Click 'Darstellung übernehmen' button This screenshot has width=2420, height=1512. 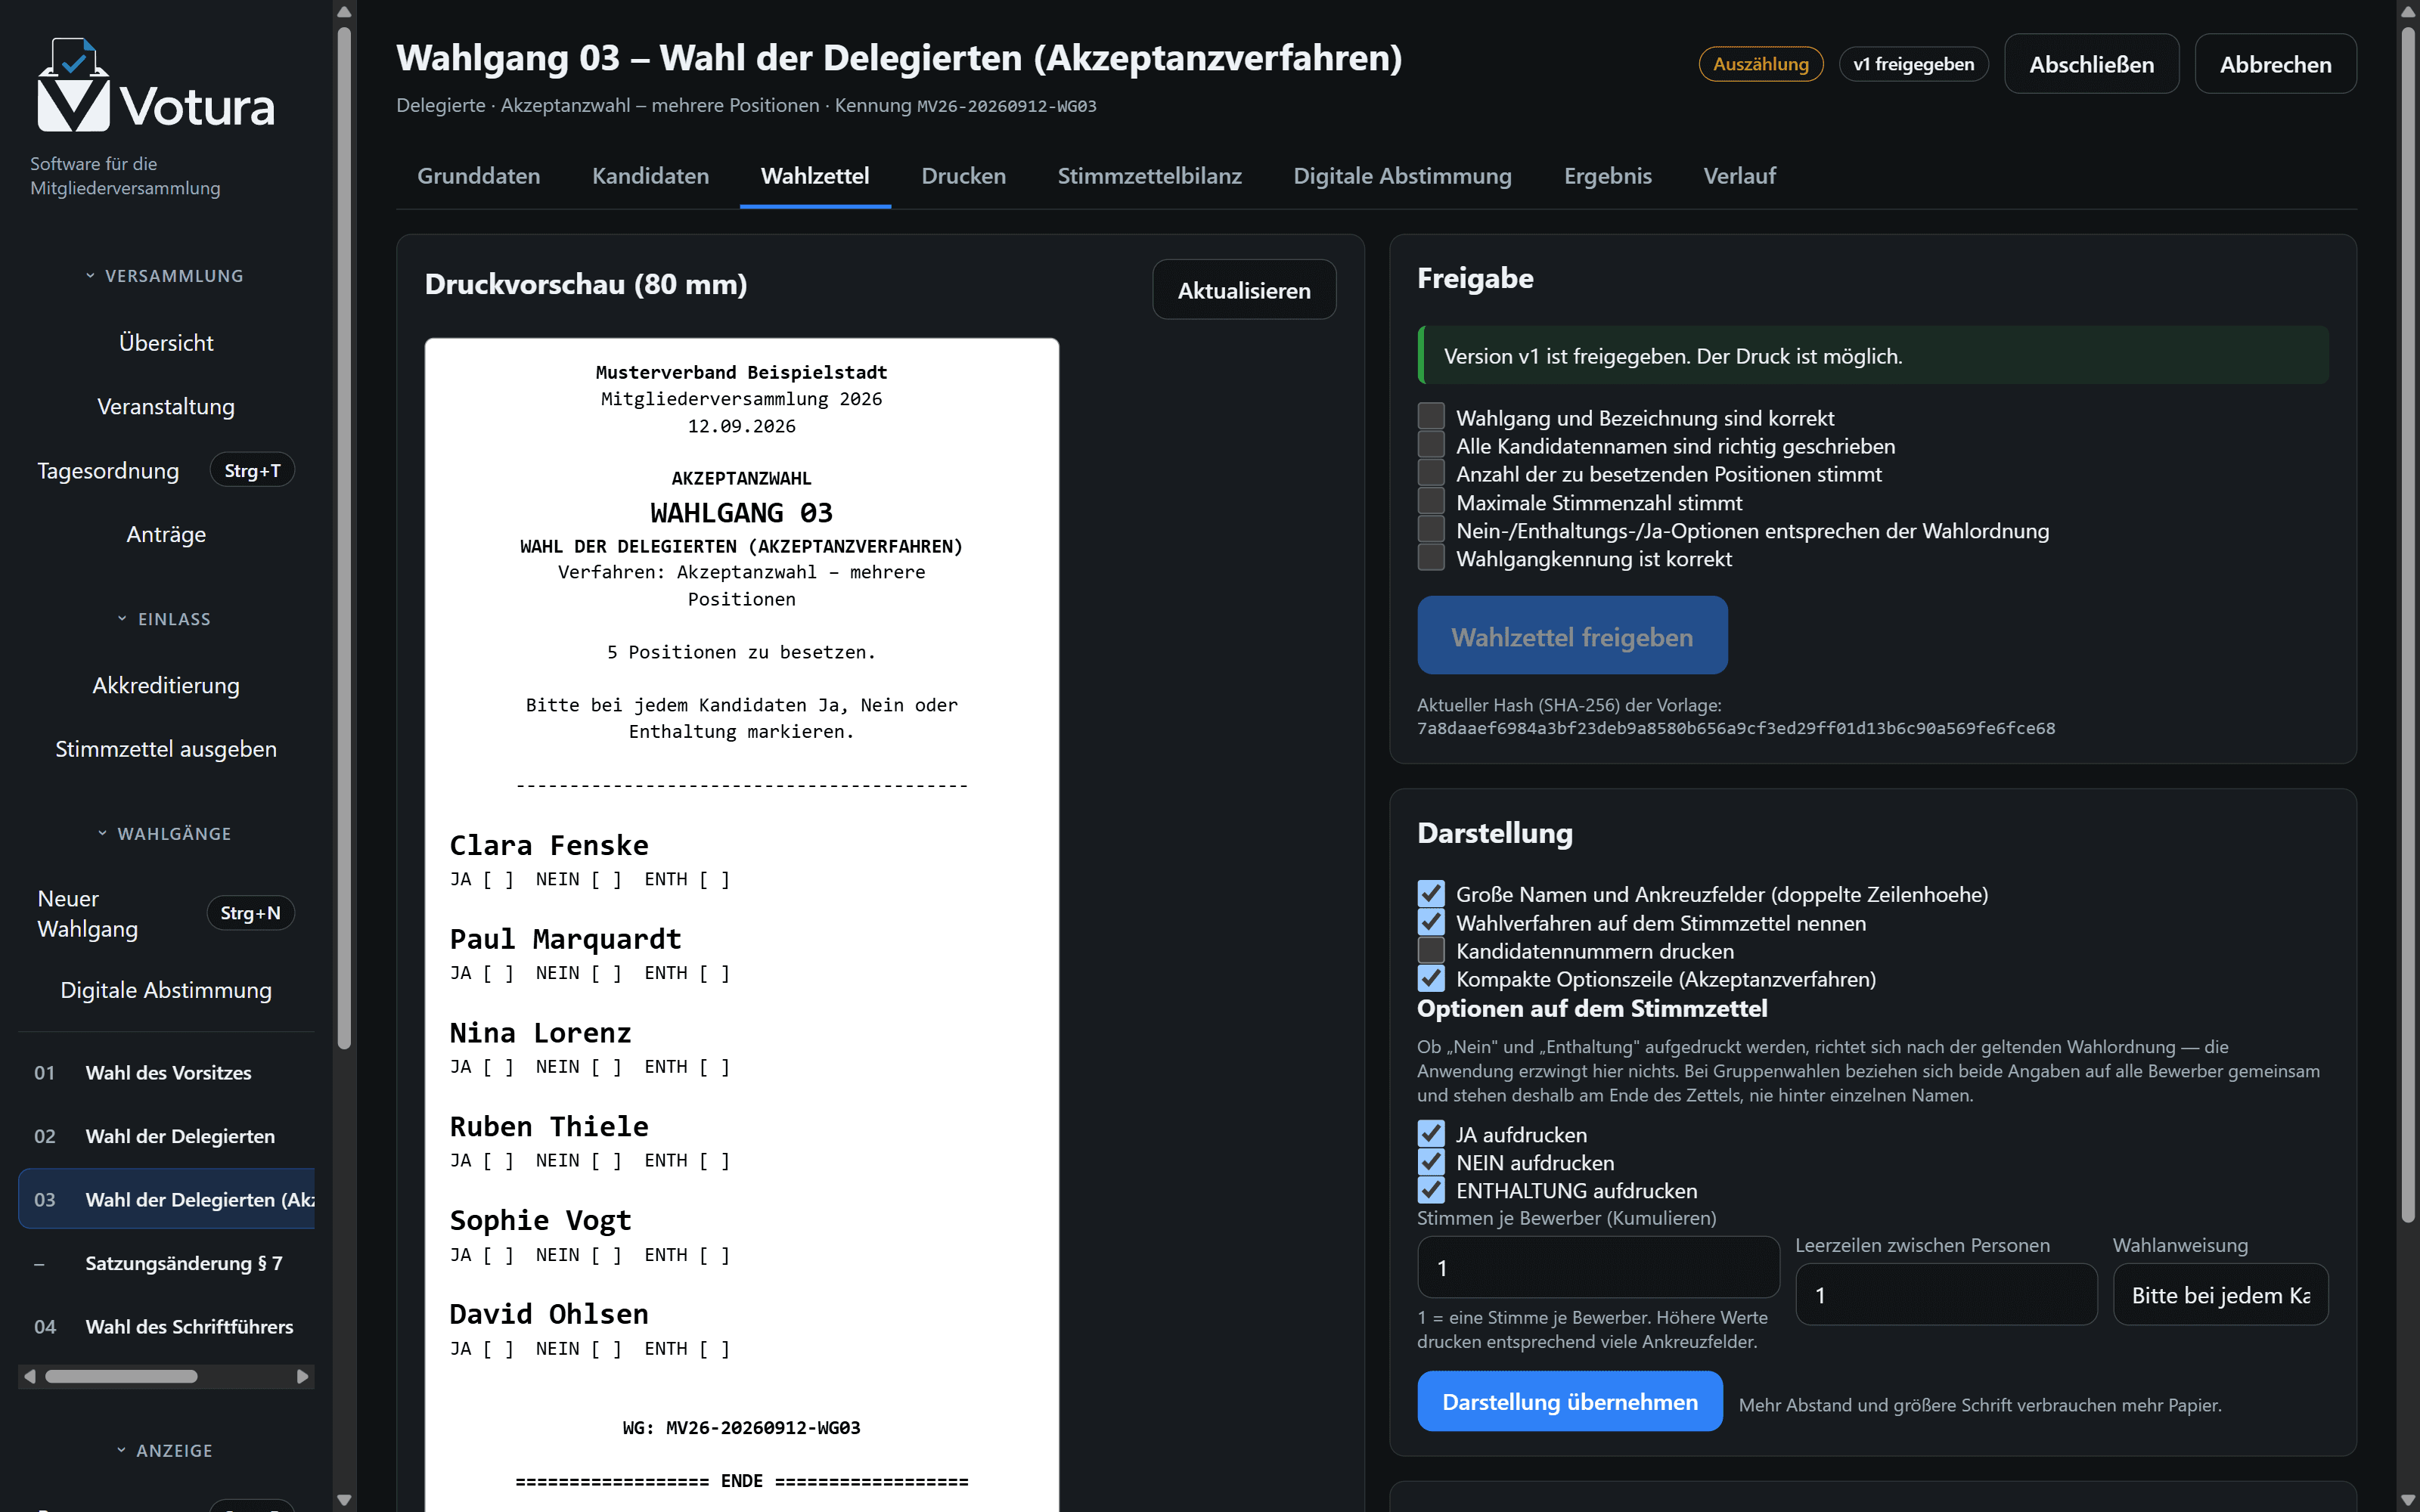[x=1569, y=1401]
